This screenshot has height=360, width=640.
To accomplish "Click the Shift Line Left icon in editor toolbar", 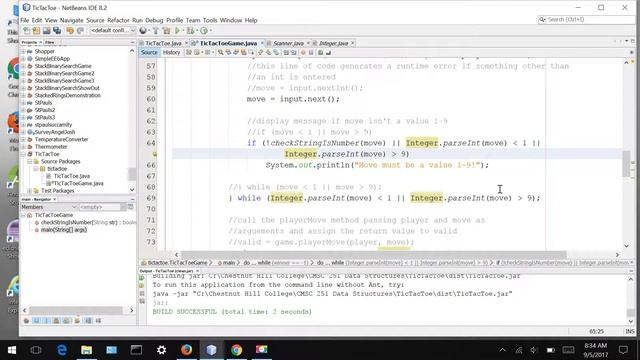I will coord(286,52).
